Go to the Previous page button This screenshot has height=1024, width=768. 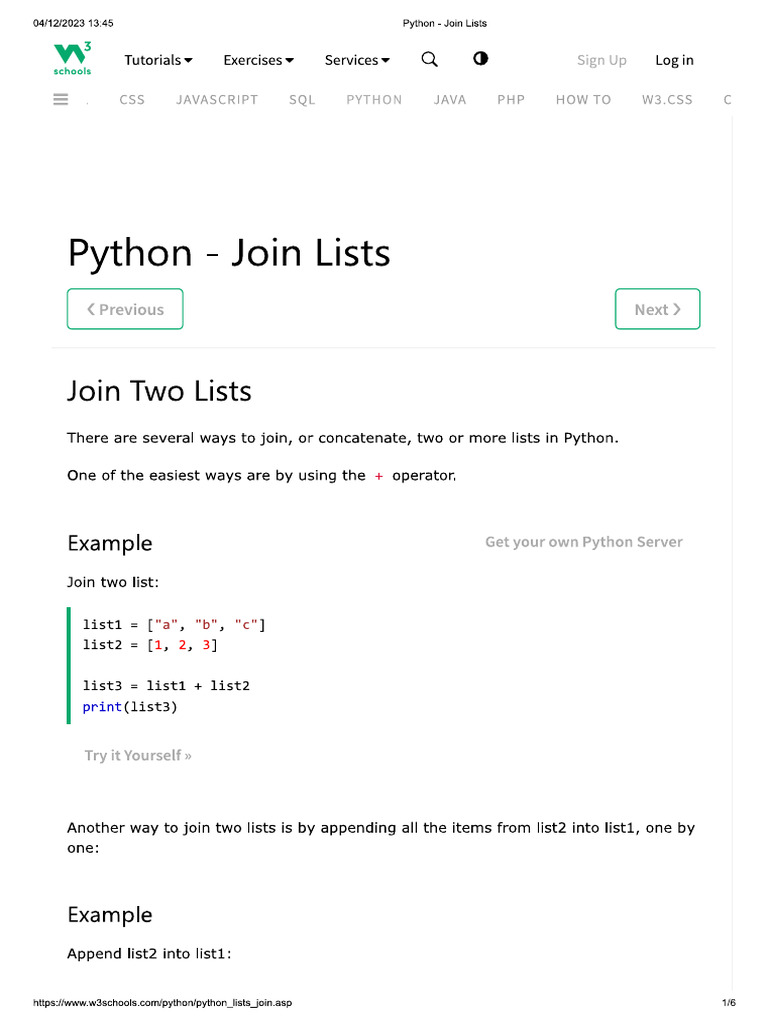[x=125, y=309]
